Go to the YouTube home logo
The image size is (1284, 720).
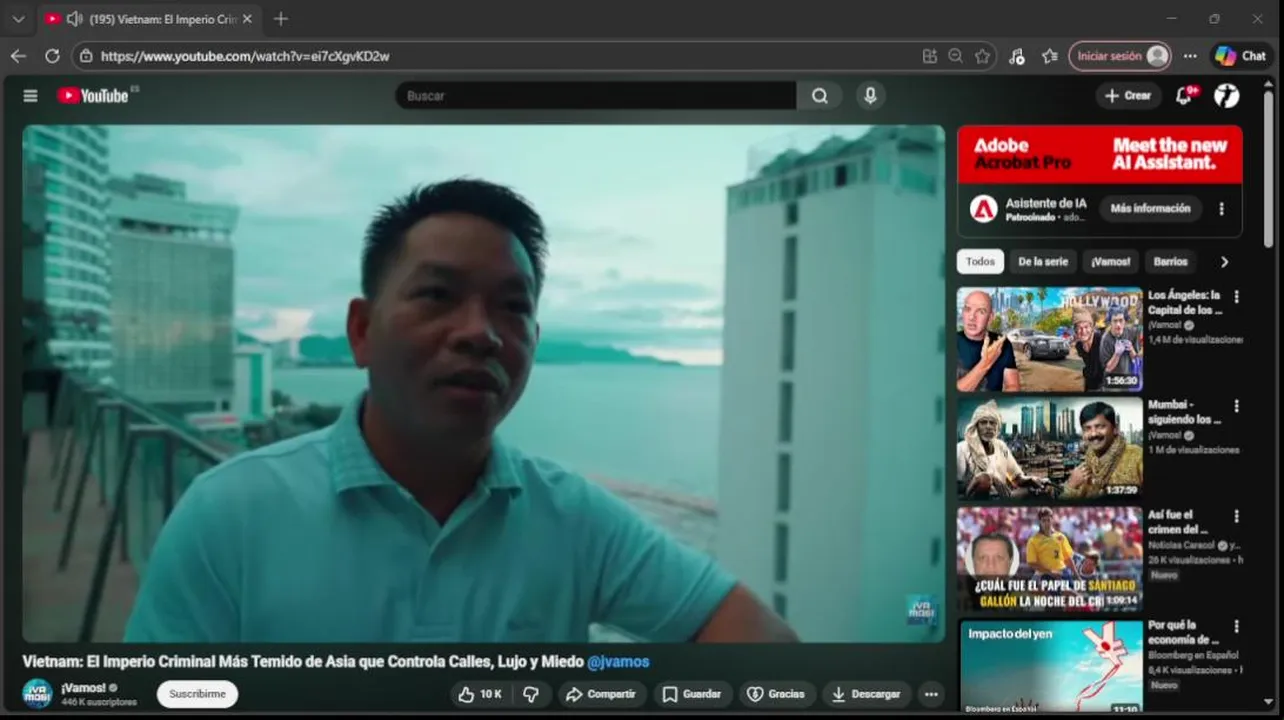click(93, 96)
